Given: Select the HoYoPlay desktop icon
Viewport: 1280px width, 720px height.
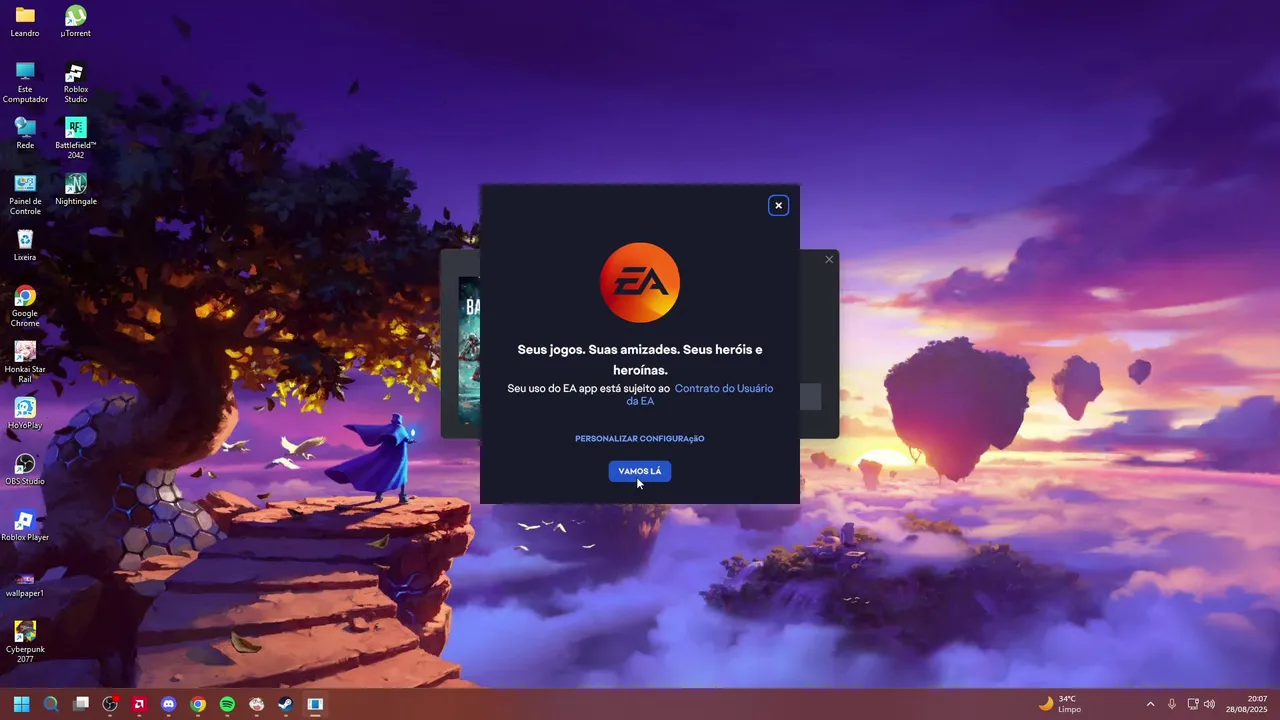Looking at the screenshot, I should [x=25, y=413].
